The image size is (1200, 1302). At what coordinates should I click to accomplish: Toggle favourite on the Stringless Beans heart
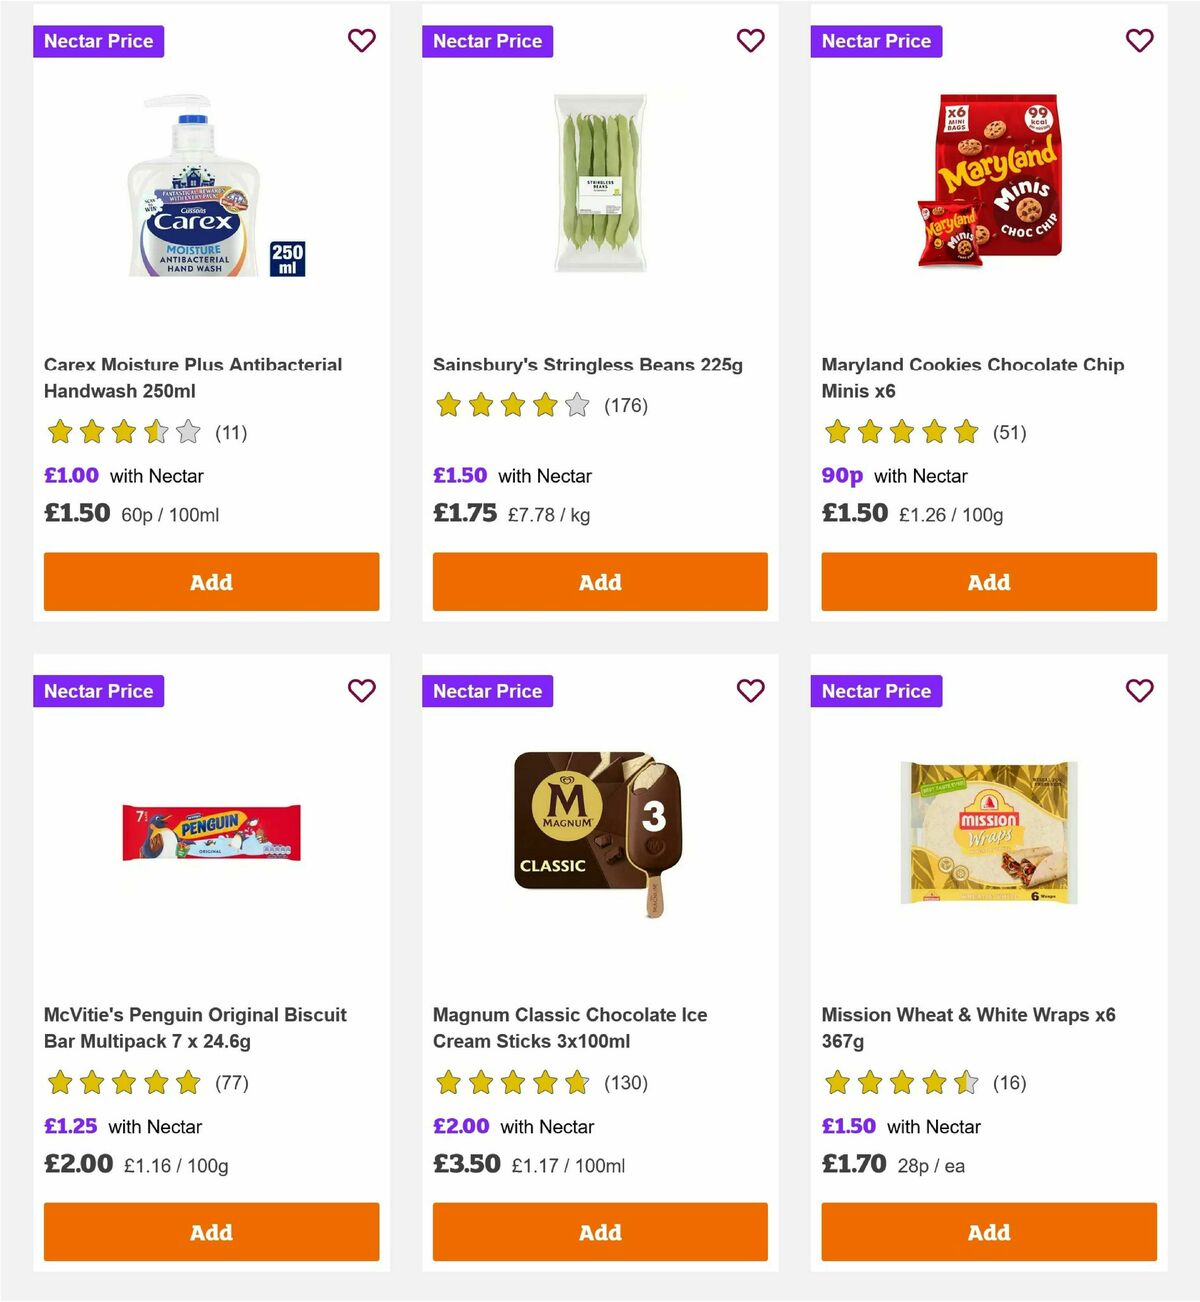coord(750,41)
